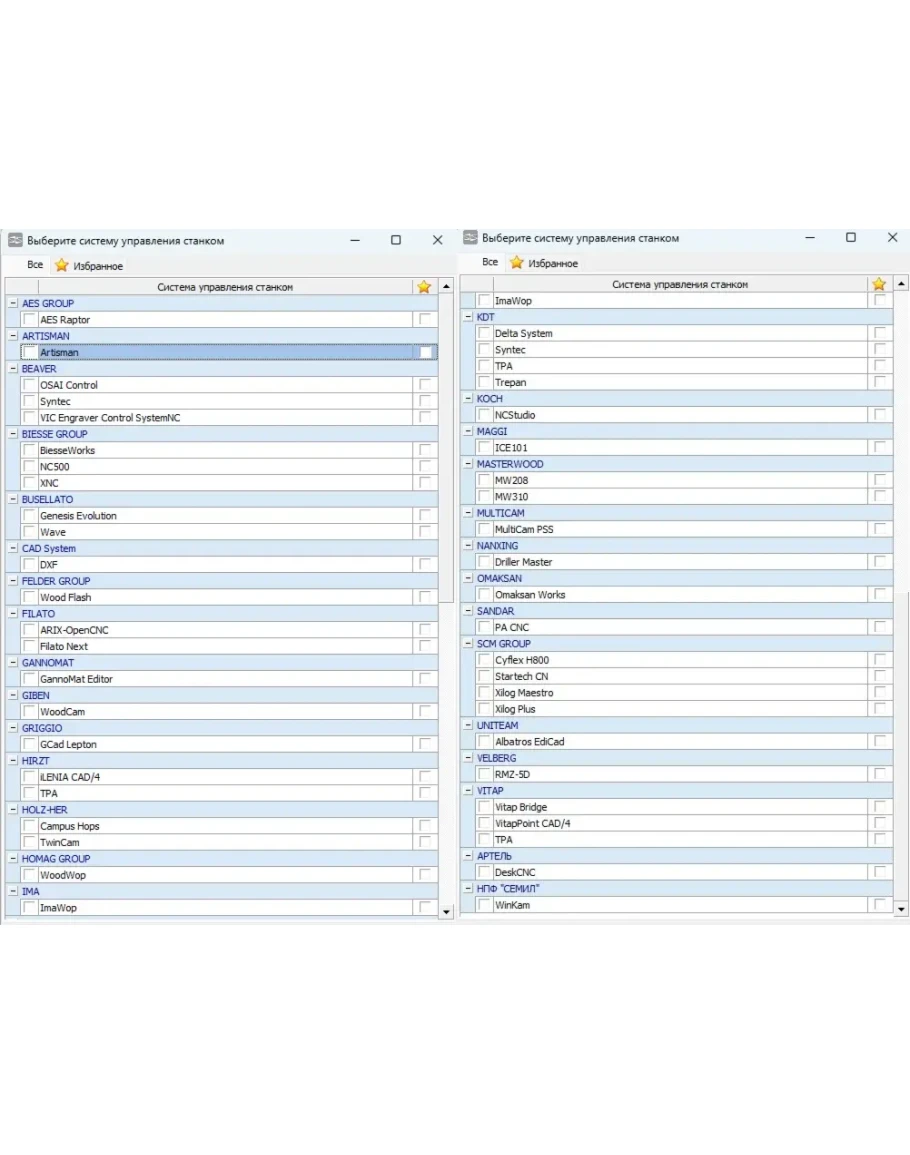
Task: Switch to Все tab in the right window
Action: (x=489, y=262)
